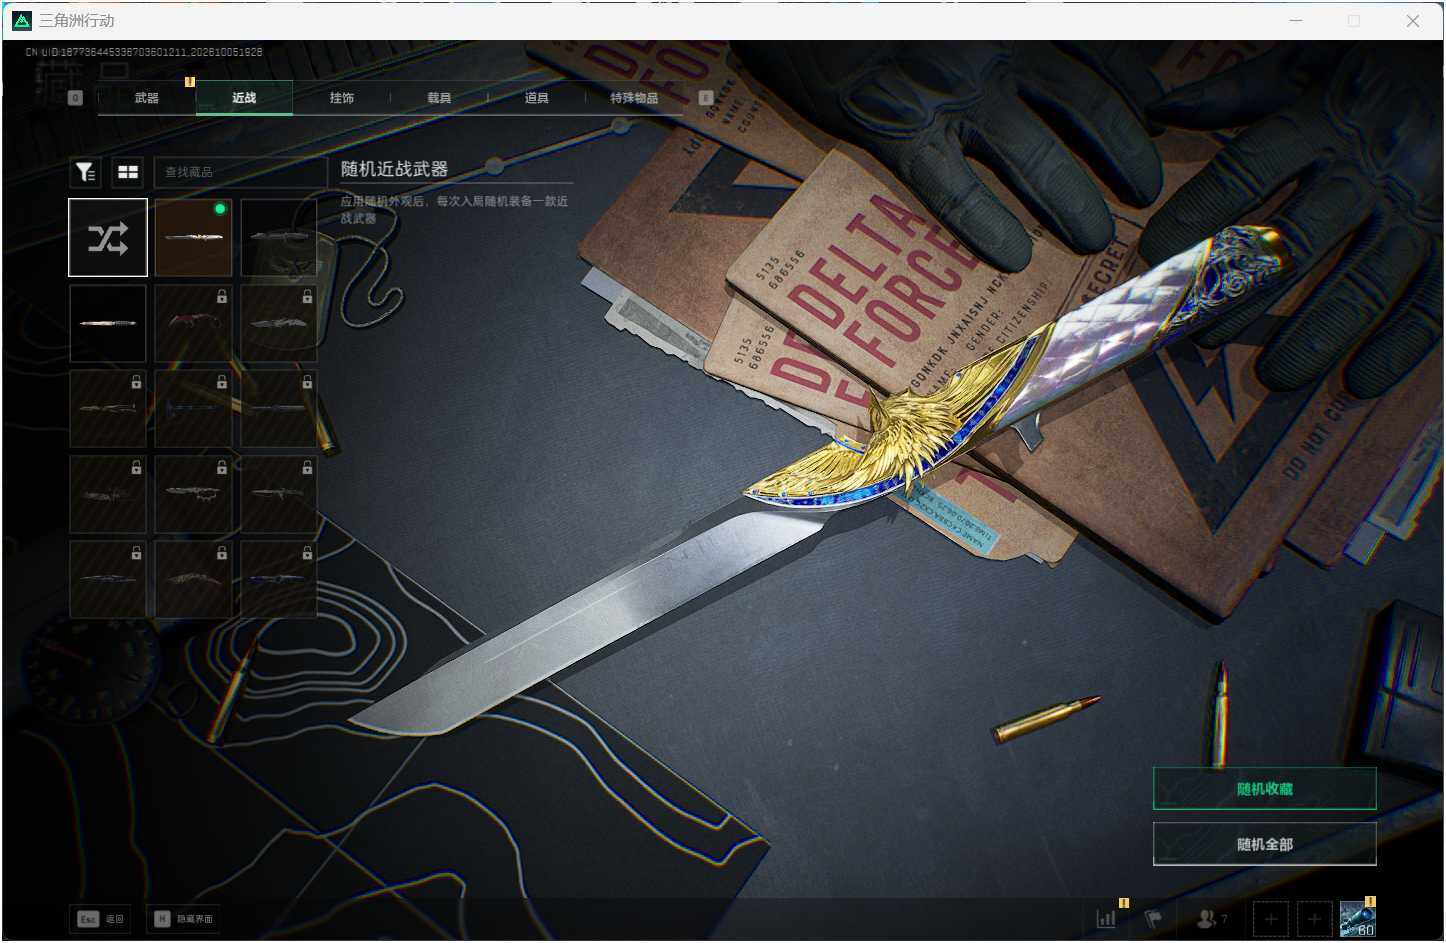Select the 近战 tab
Image resolution: width=1446 pixels, height=943 pixels.
(x=244, y=98)
